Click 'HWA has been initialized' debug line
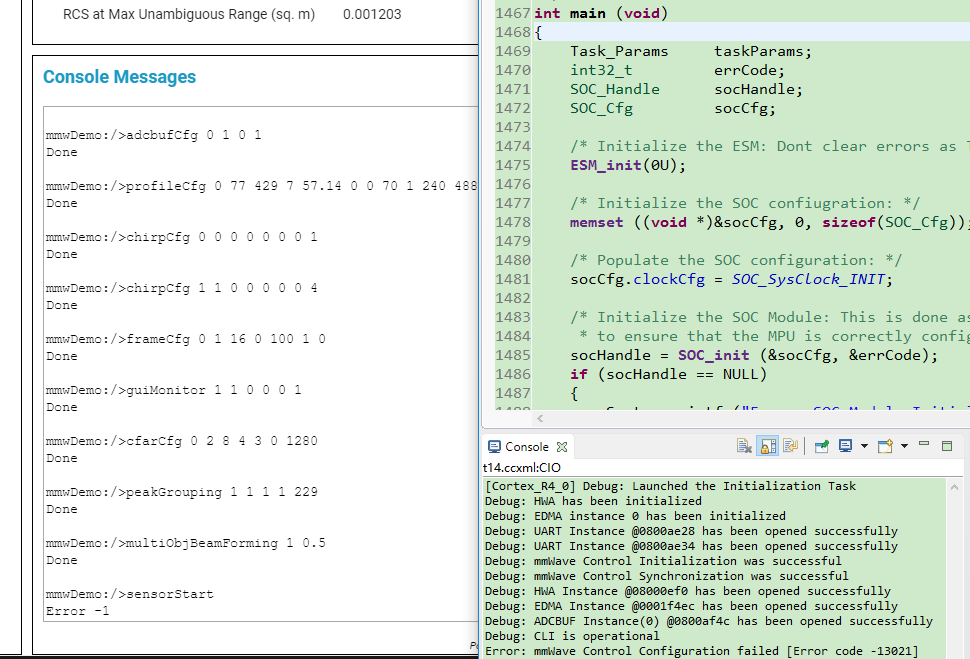Viewport: 970px width, 659px height. click(593, 501)
